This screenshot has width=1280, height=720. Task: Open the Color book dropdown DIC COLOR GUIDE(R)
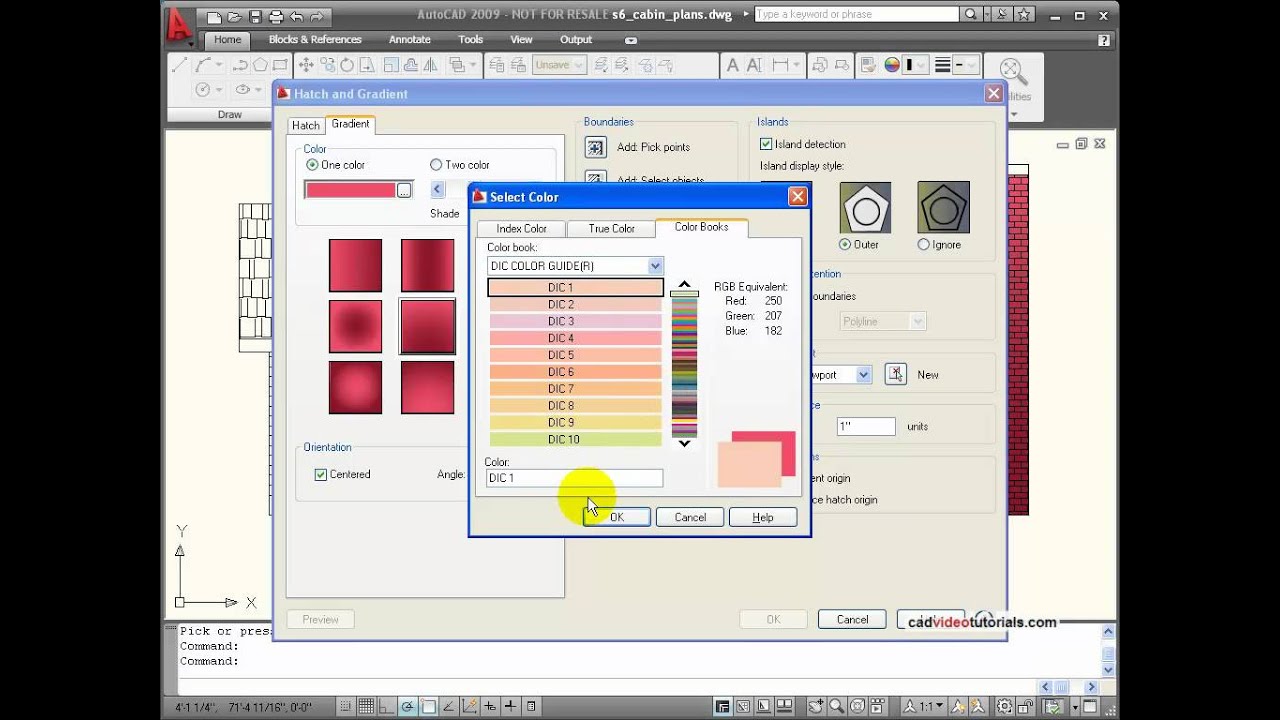point(575,266)
